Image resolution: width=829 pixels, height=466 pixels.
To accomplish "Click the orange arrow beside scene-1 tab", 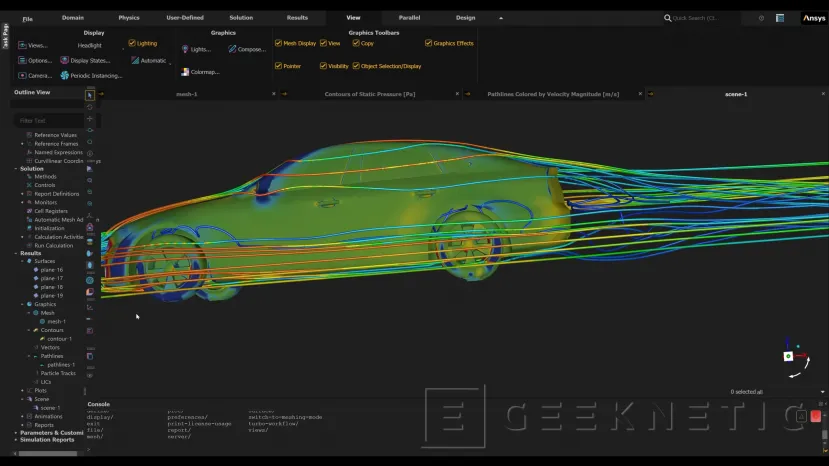I will (651, 94).
